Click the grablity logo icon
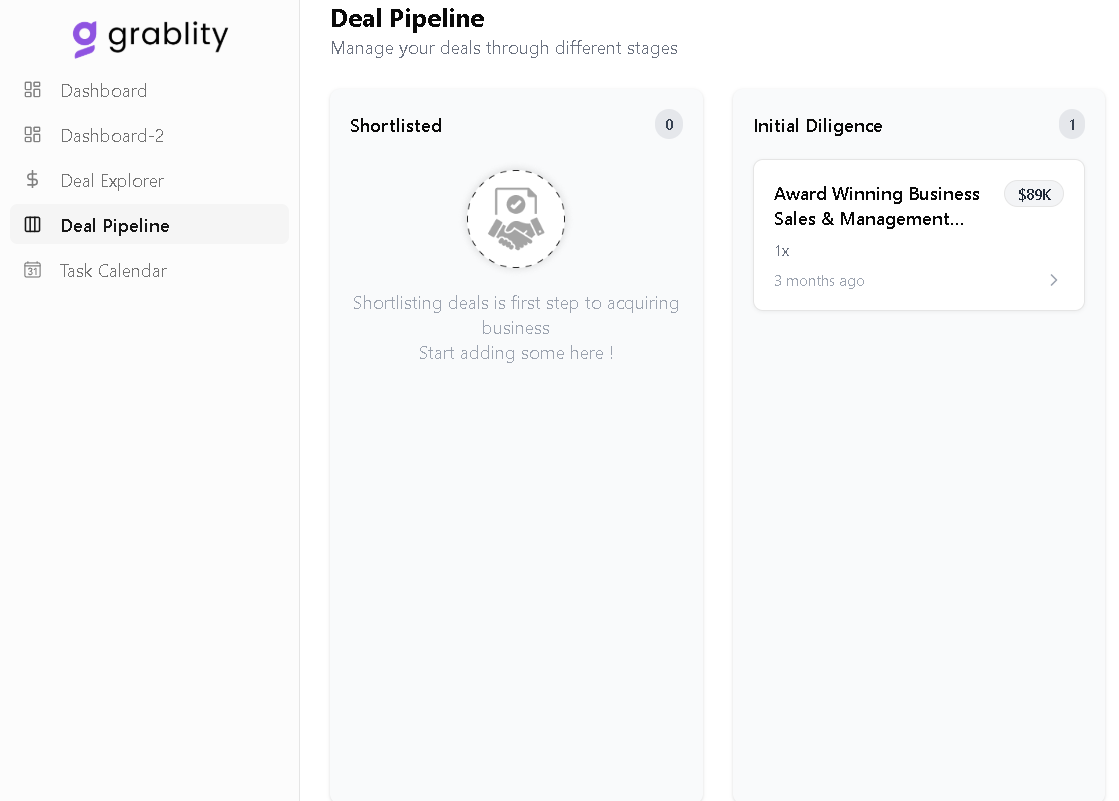 point(85,39)
